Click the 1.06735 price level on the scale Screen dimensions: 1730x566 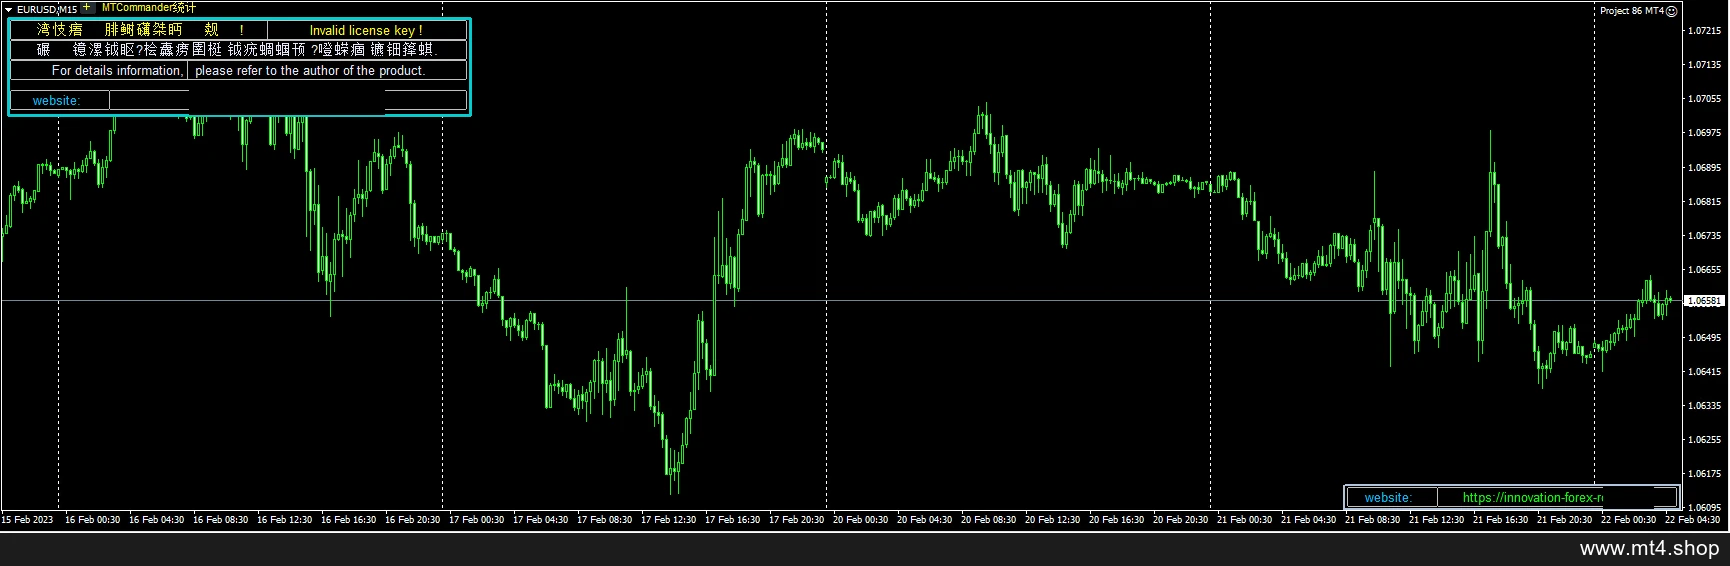click(x=1704, y=236)
